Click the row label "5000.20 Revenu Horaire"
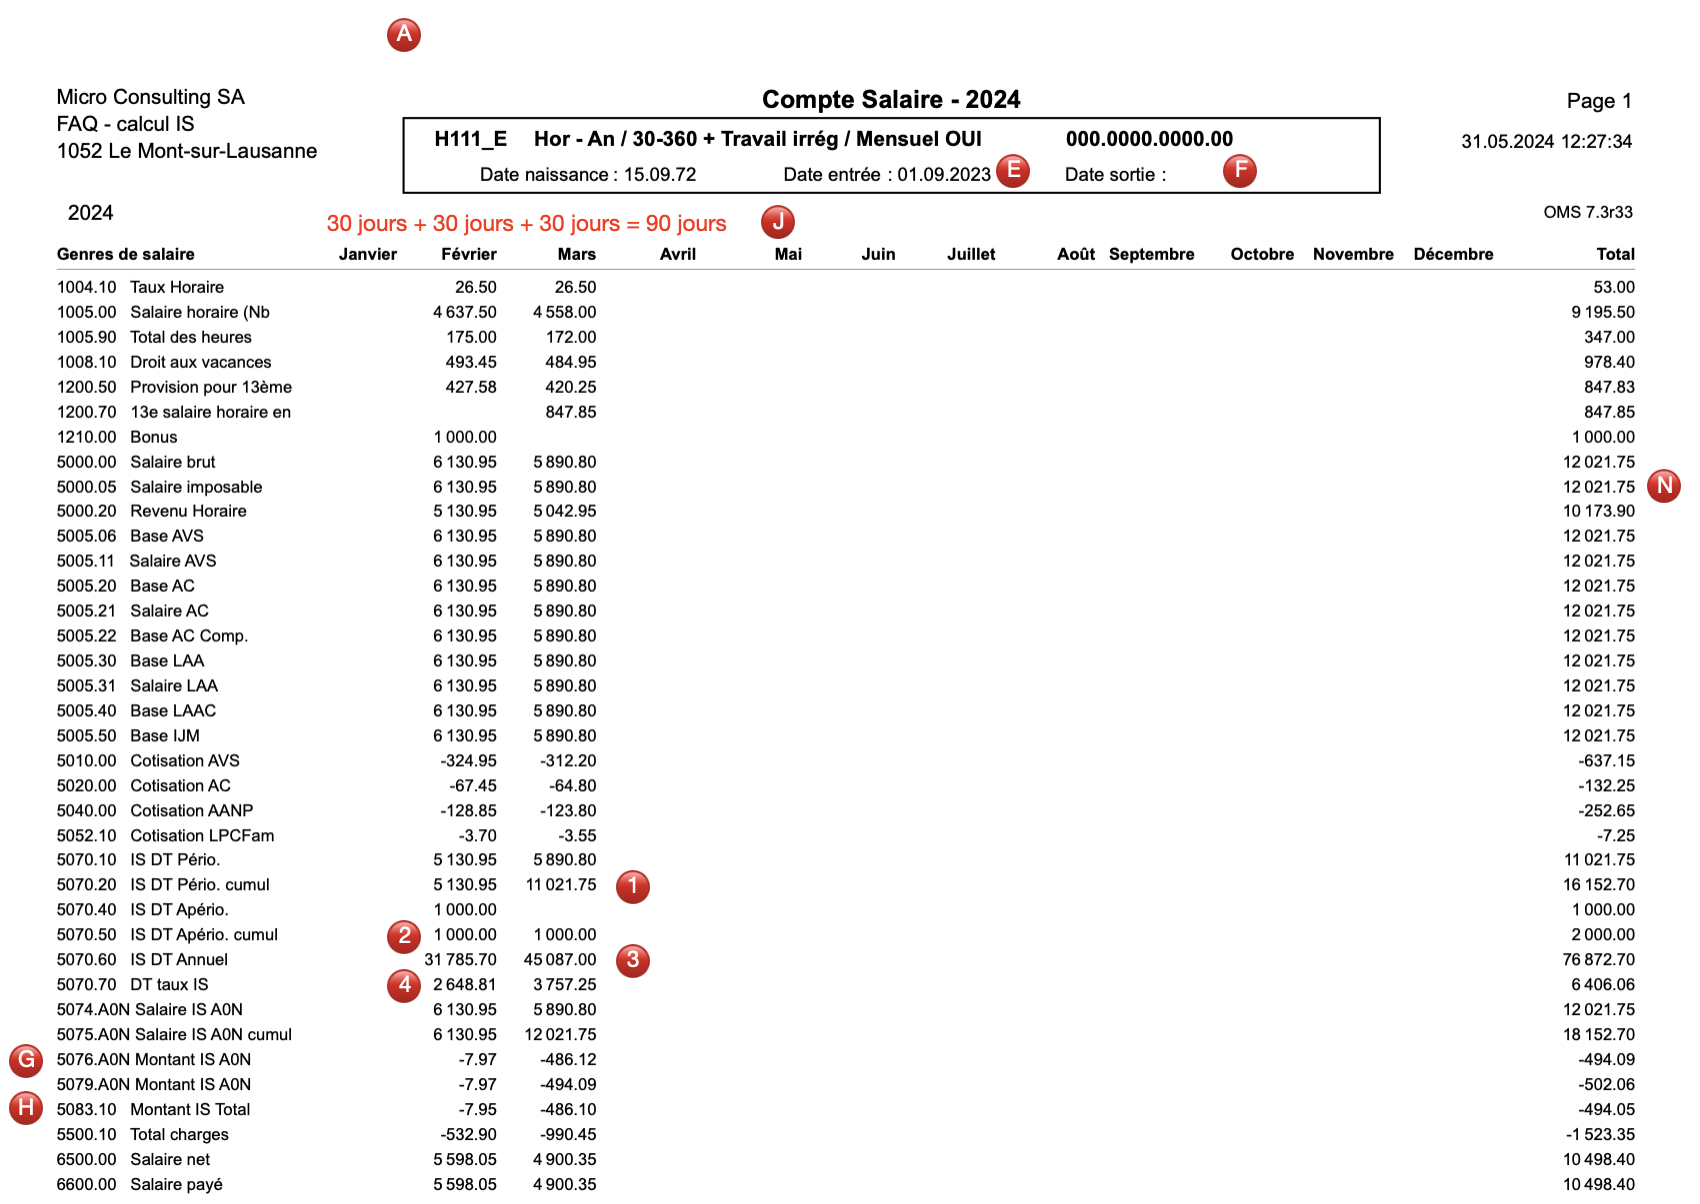This screenshot has width=1700, height=1204. [152, 511]
